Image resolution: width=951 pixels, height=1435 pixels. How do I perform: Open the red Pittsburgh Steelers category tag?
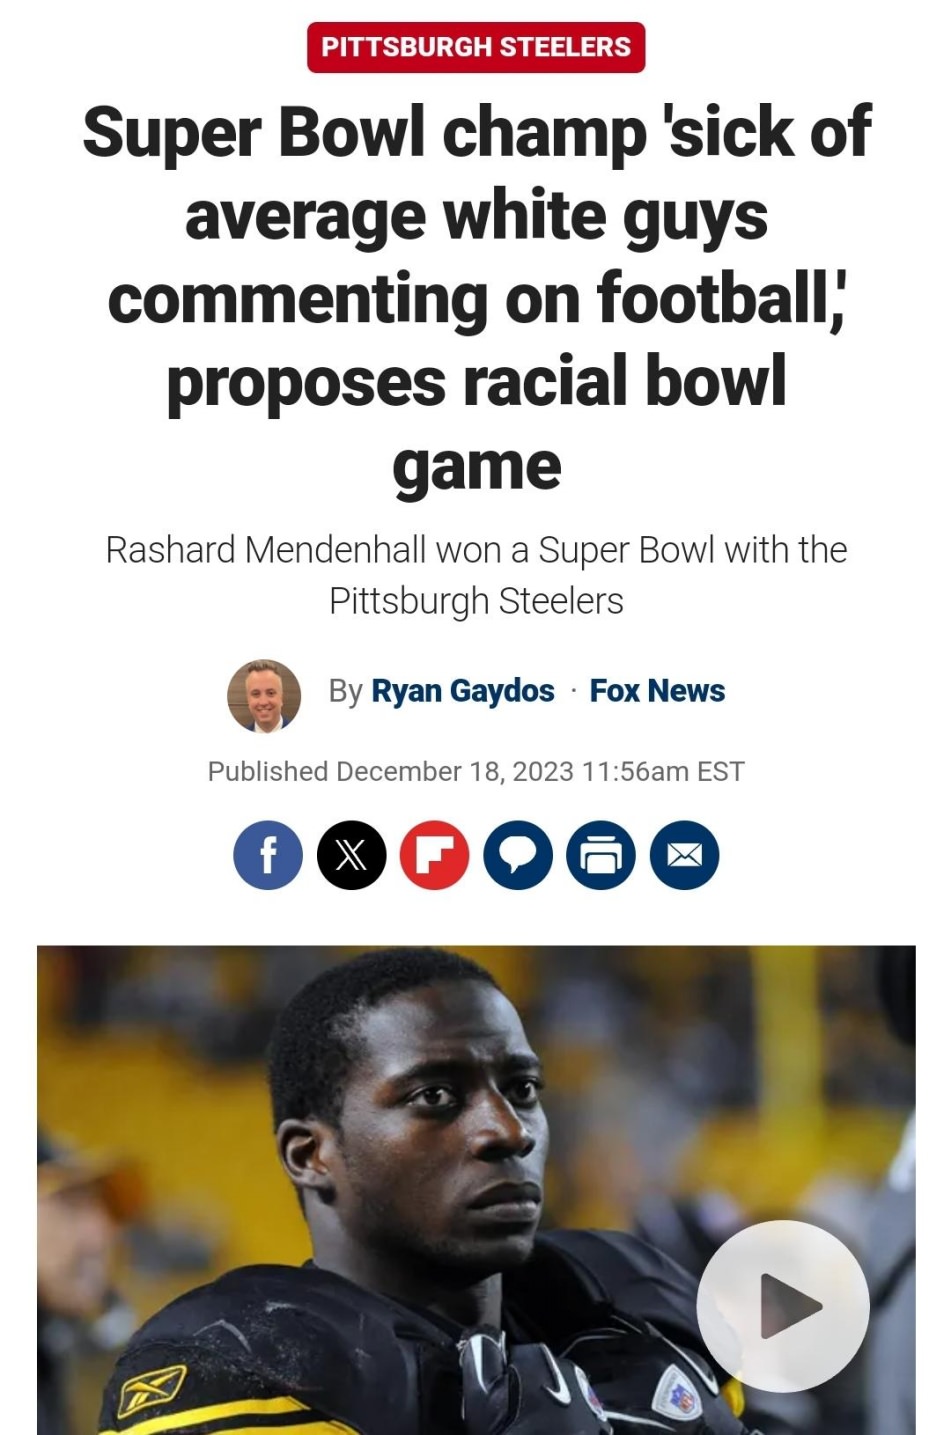click(x=476, y=47)
